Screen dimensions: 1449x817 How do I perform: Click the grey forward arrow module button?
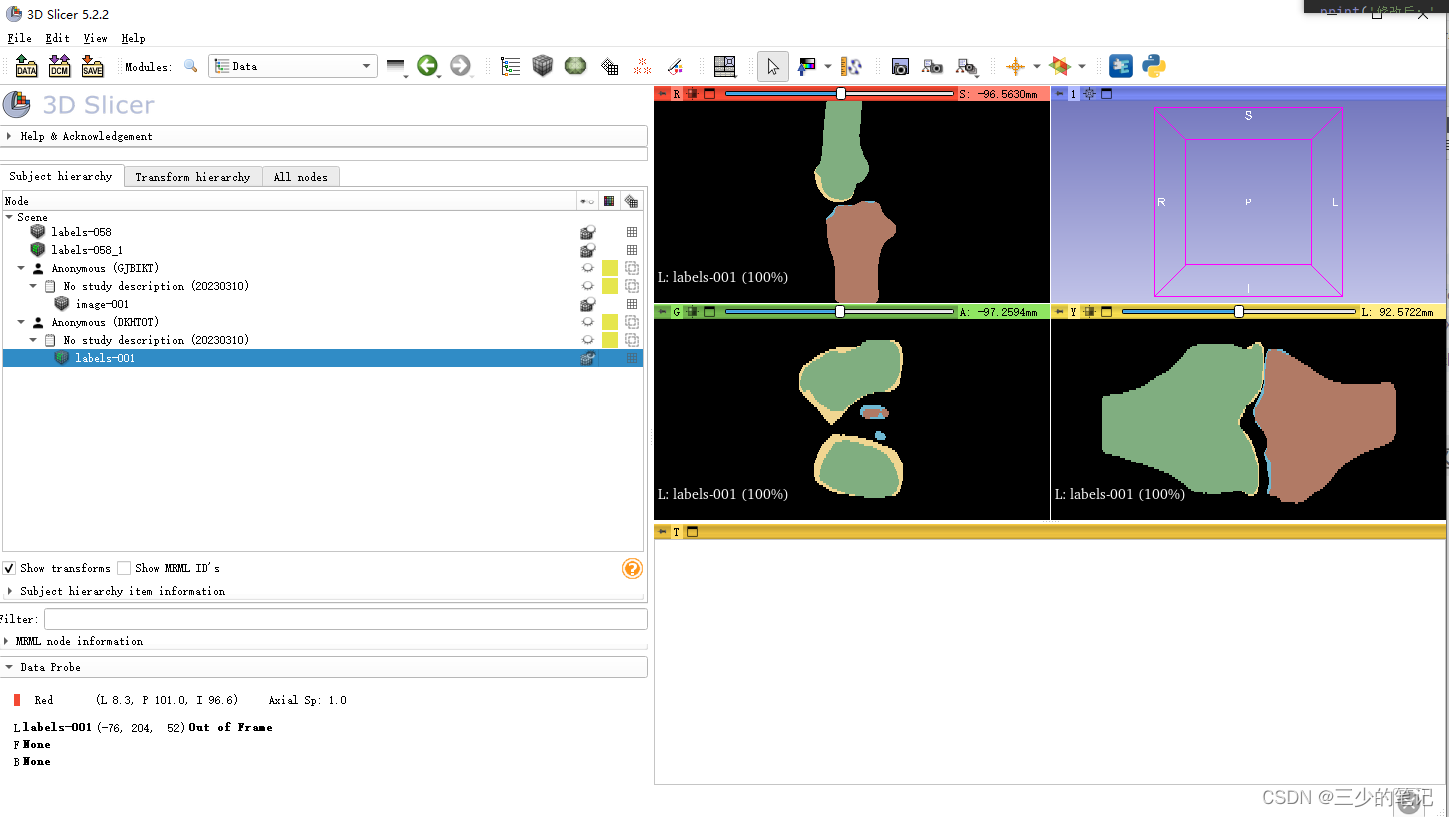[x=460, y=66]
